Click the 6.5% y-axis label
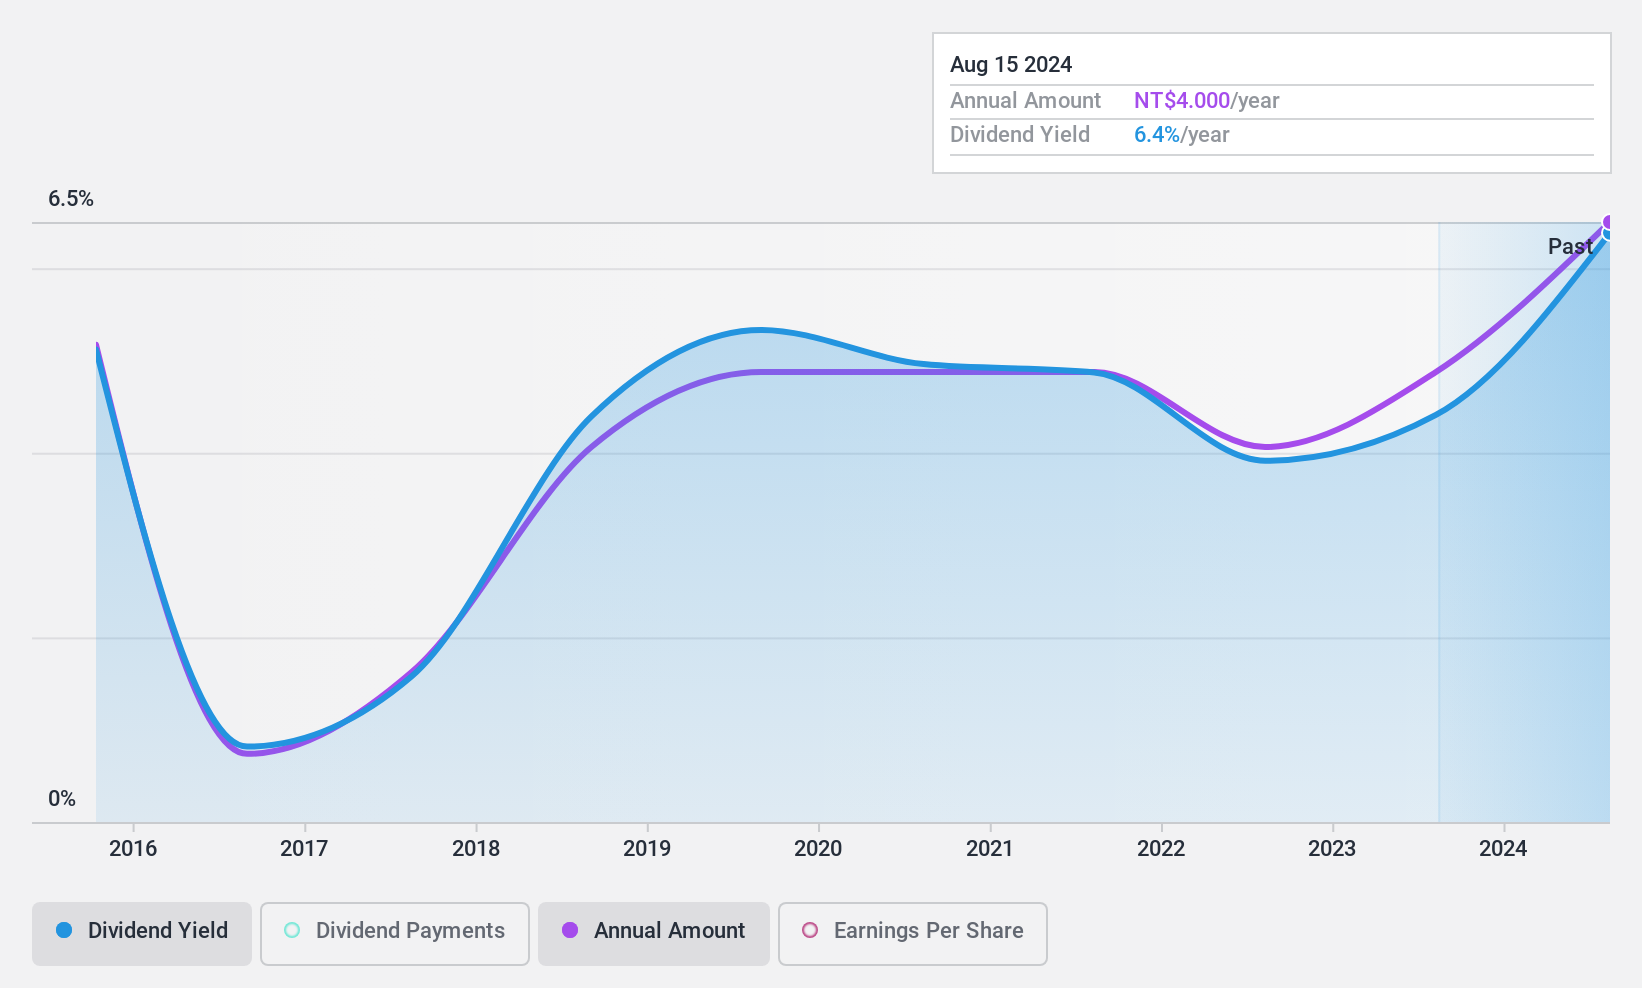The height and width of the screenshot is (988, 1642). 71,199
